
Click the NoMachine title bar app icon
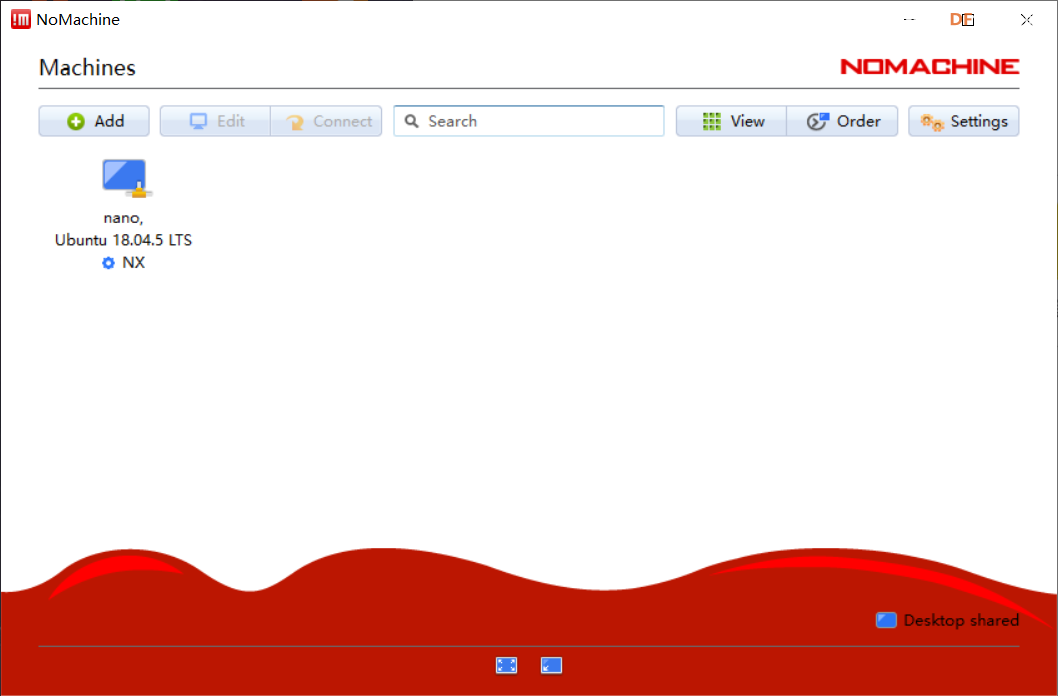coord(21,20)
